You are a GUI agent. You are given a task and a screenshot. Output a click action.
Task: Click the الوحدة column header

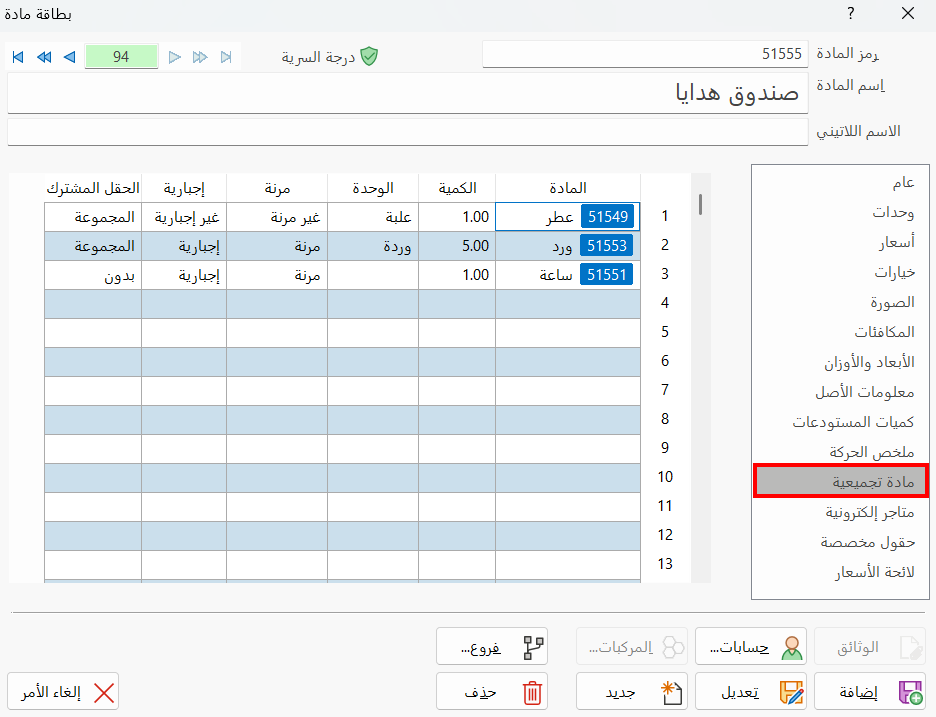[x=373, y=189]
